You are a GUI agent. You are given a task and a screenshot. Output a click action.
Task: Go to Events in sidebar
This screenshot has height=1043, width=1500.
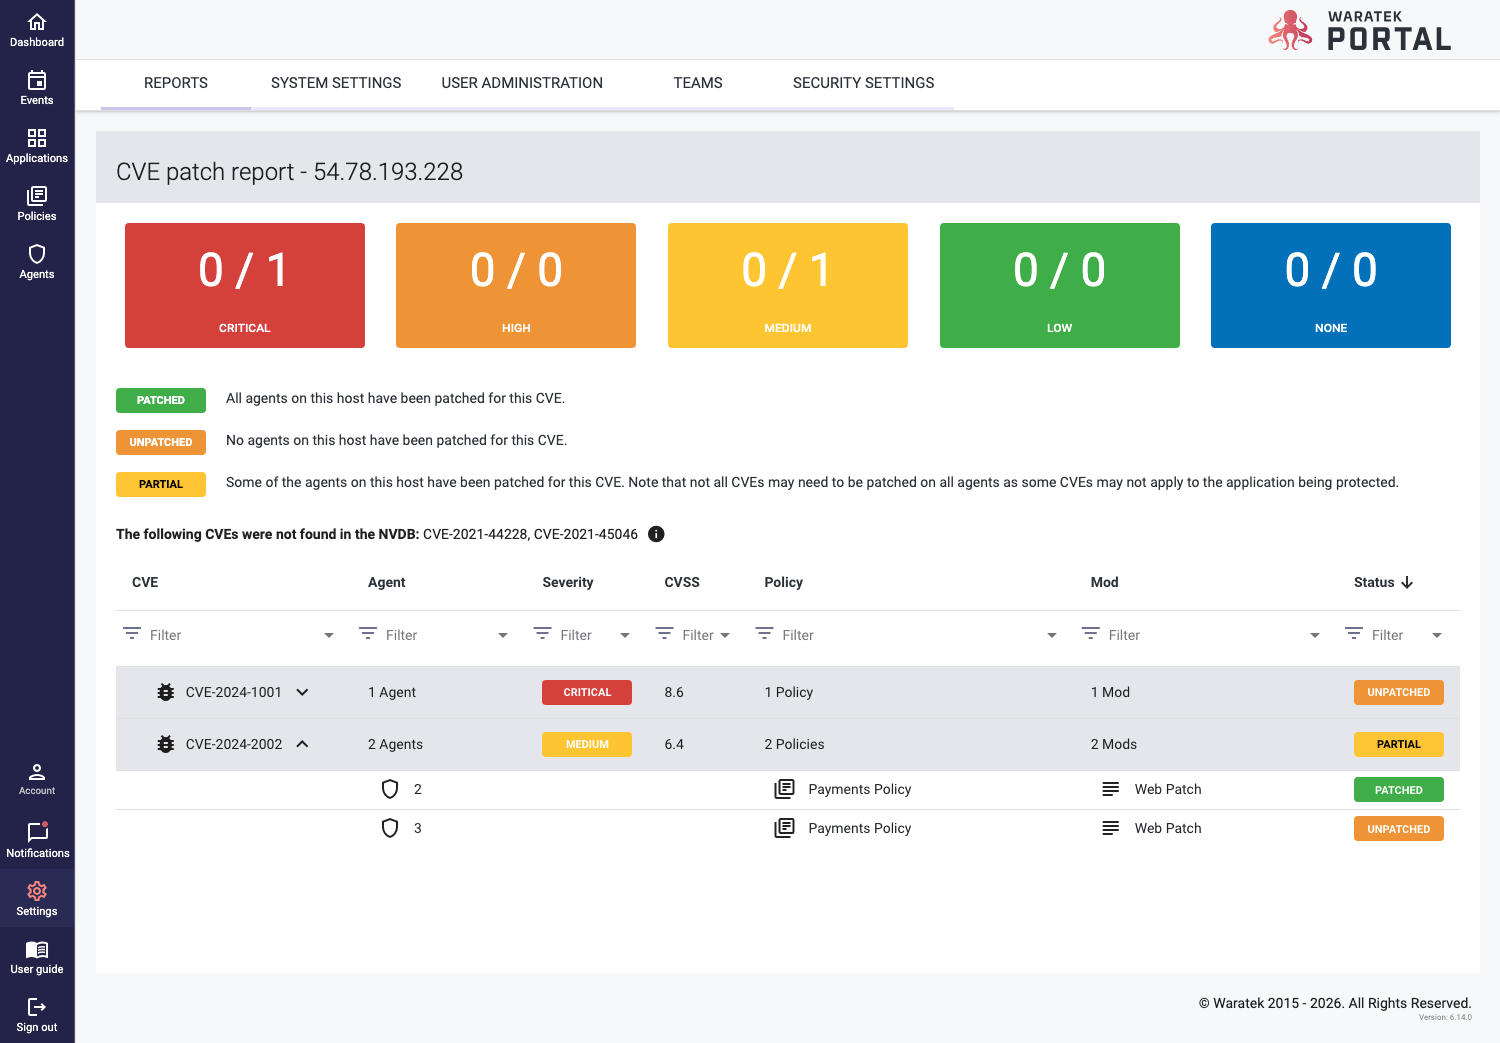[37, 88]
